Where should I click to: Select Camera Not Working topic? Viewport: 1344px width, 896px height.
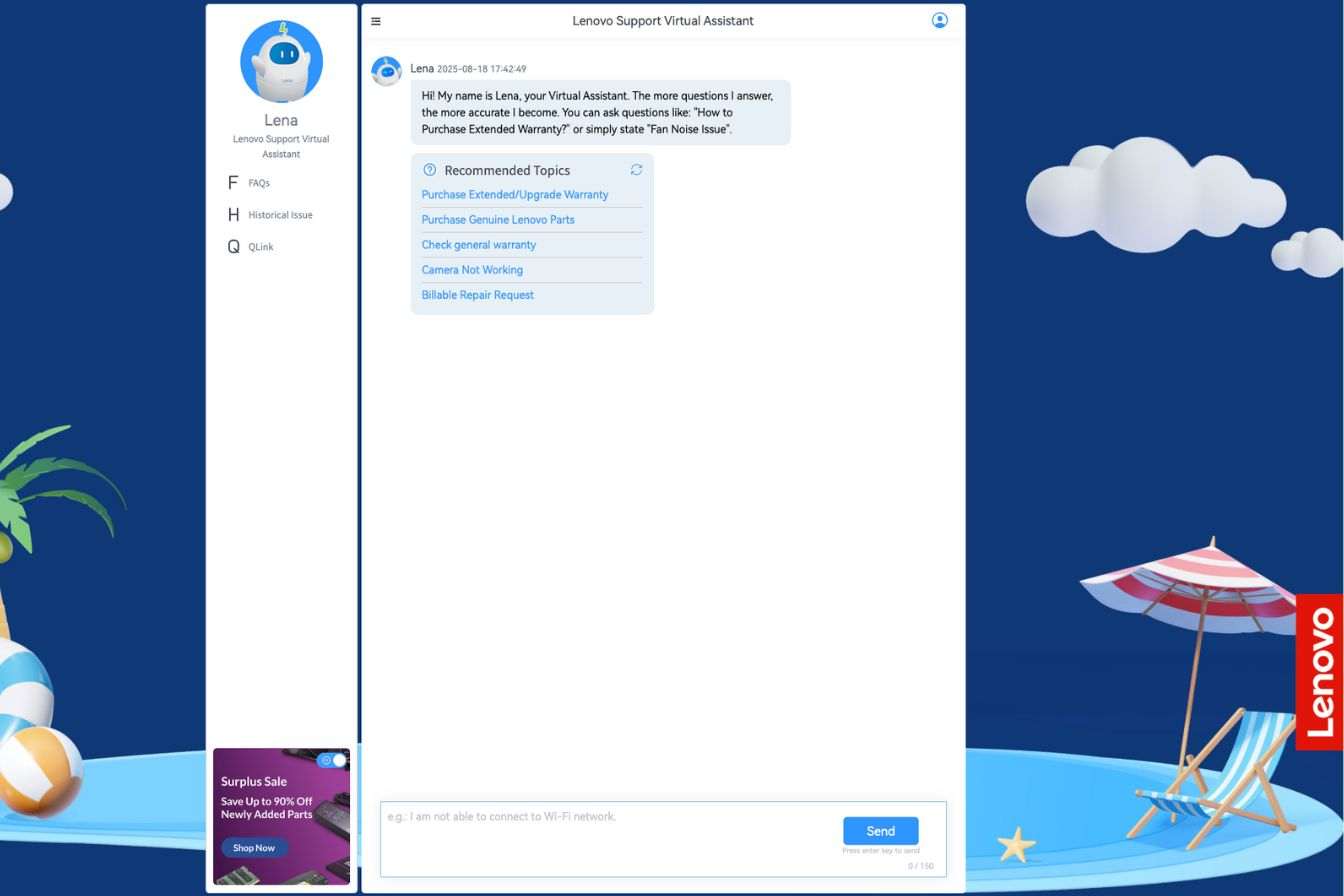pyautogui.click(x=472, y=270)
